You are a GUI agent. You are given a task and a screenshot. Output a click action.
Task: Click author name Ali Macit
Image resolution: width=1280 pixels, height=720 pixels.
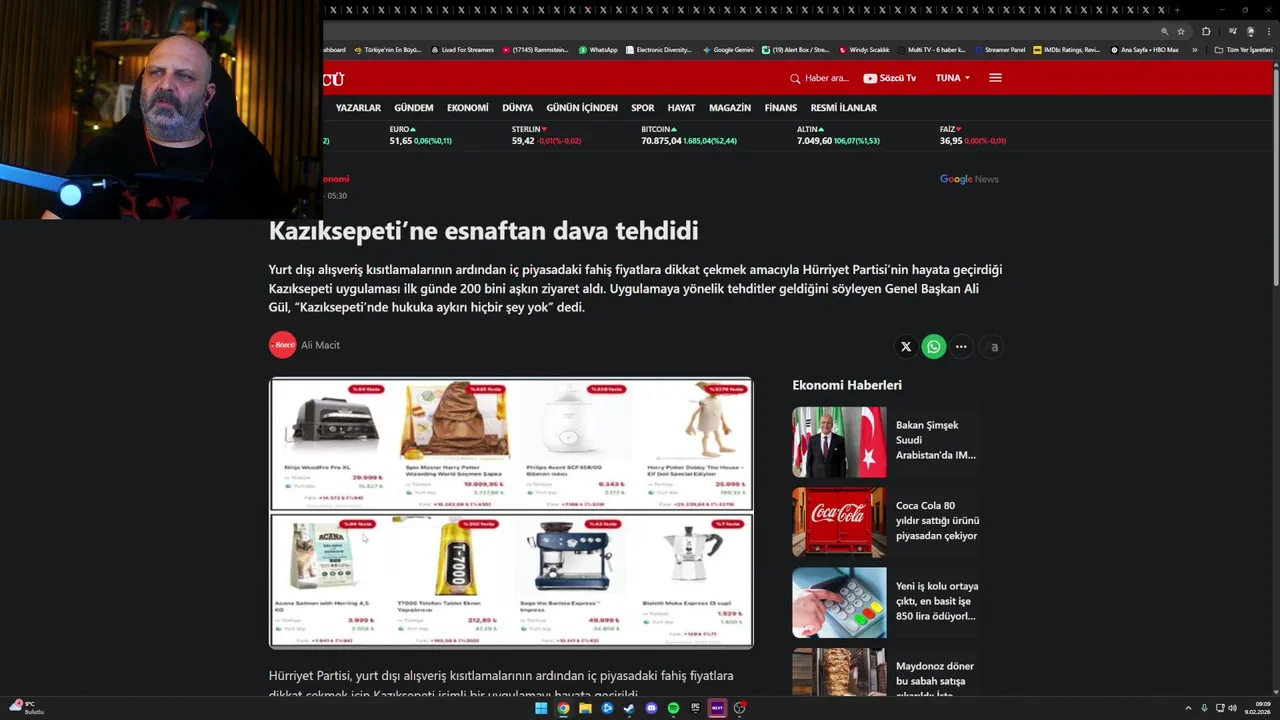(321, 345)
